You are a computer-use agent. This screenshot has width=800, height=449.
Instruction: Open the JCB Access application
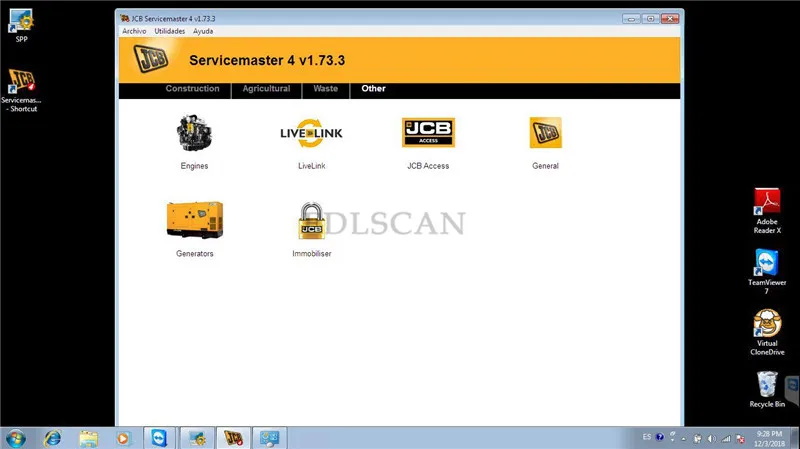(428, 132)
